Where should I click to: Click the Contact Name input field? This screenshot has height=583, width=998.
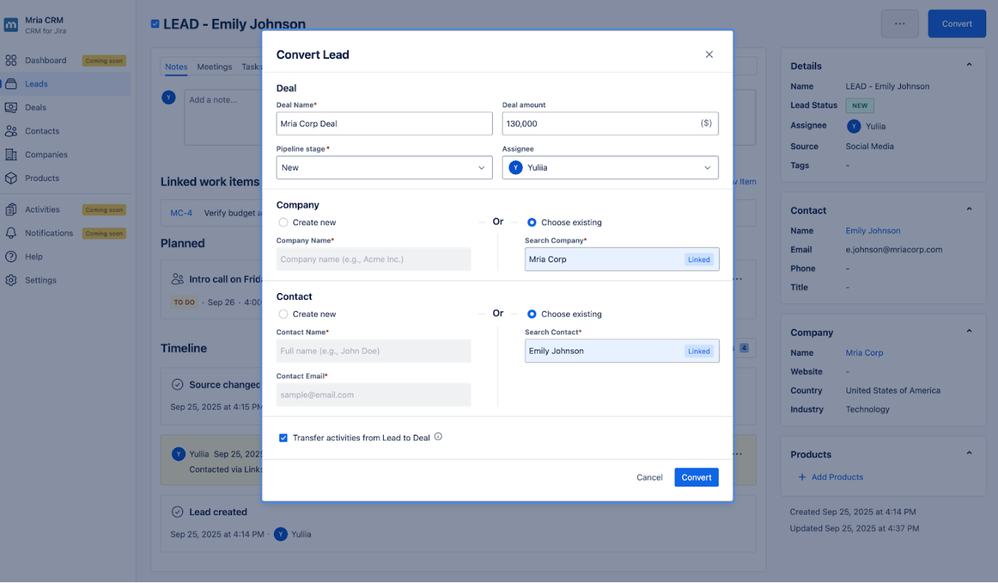tap(374, 351)
